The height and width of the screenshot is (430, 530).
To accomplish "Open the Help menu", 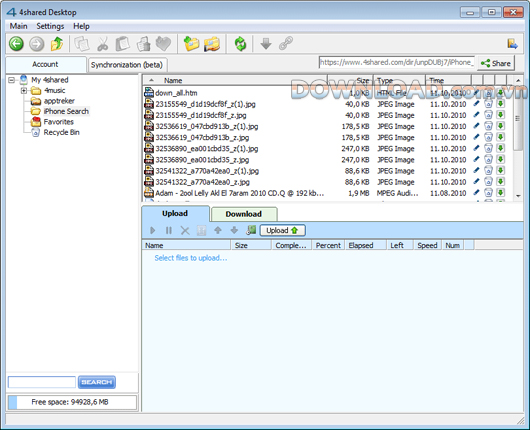I will tap(81, 26).
